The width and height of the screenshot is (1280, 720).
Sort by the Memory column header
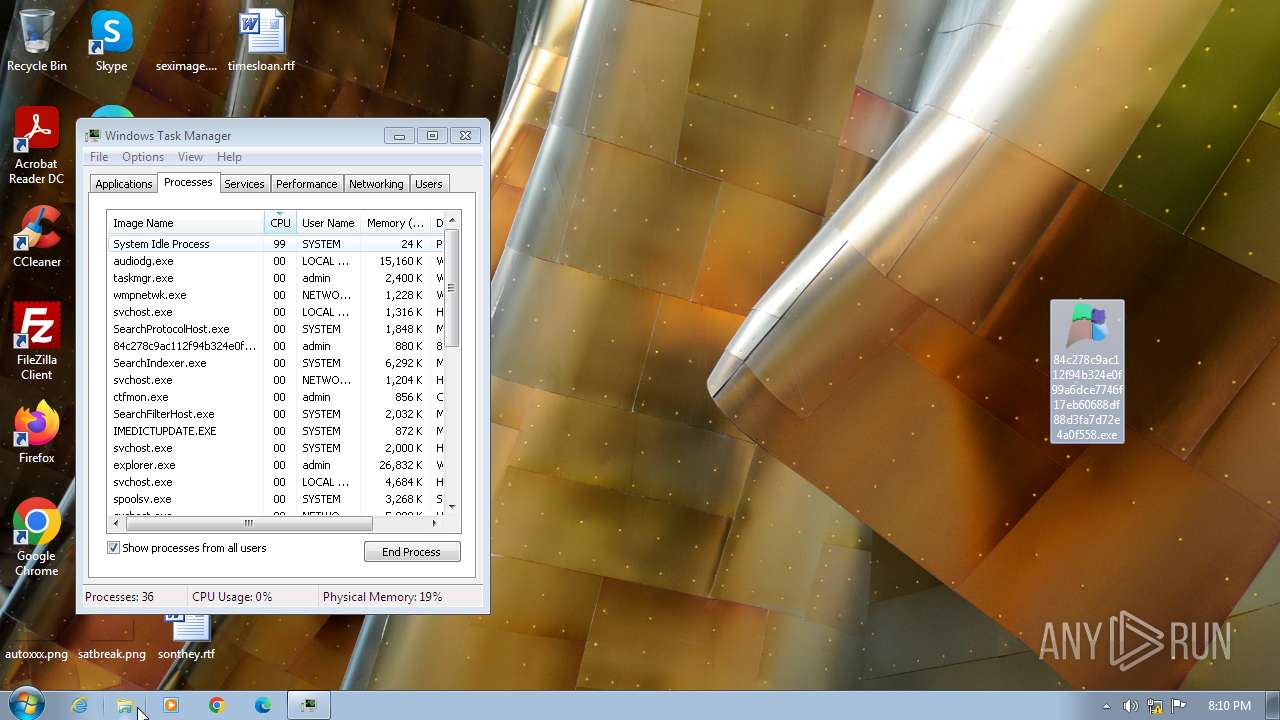coord(395,223)
